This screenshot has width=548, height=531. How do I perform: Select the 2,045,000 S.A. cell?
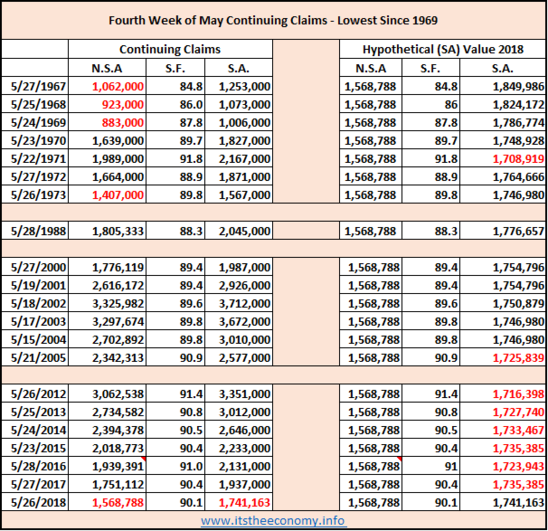[239, 231]
